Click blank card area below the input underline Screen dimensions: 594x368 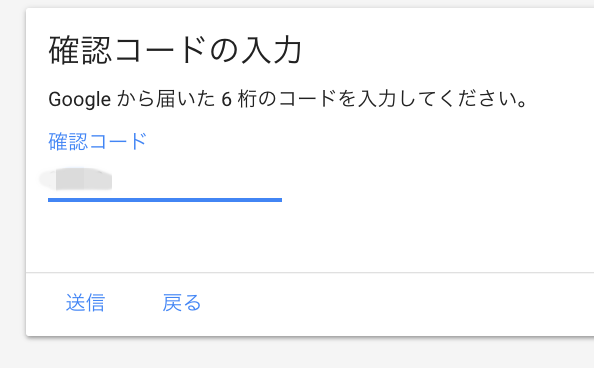point(303,237)
